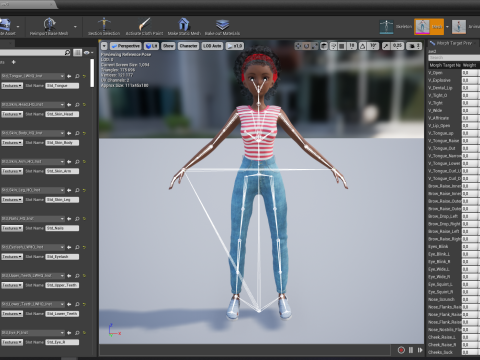Image resolution: width=480 pixels, height=360 pixels.
Task: Open rotation snap angle 10° dropdown
Action: tap(373, 46)
